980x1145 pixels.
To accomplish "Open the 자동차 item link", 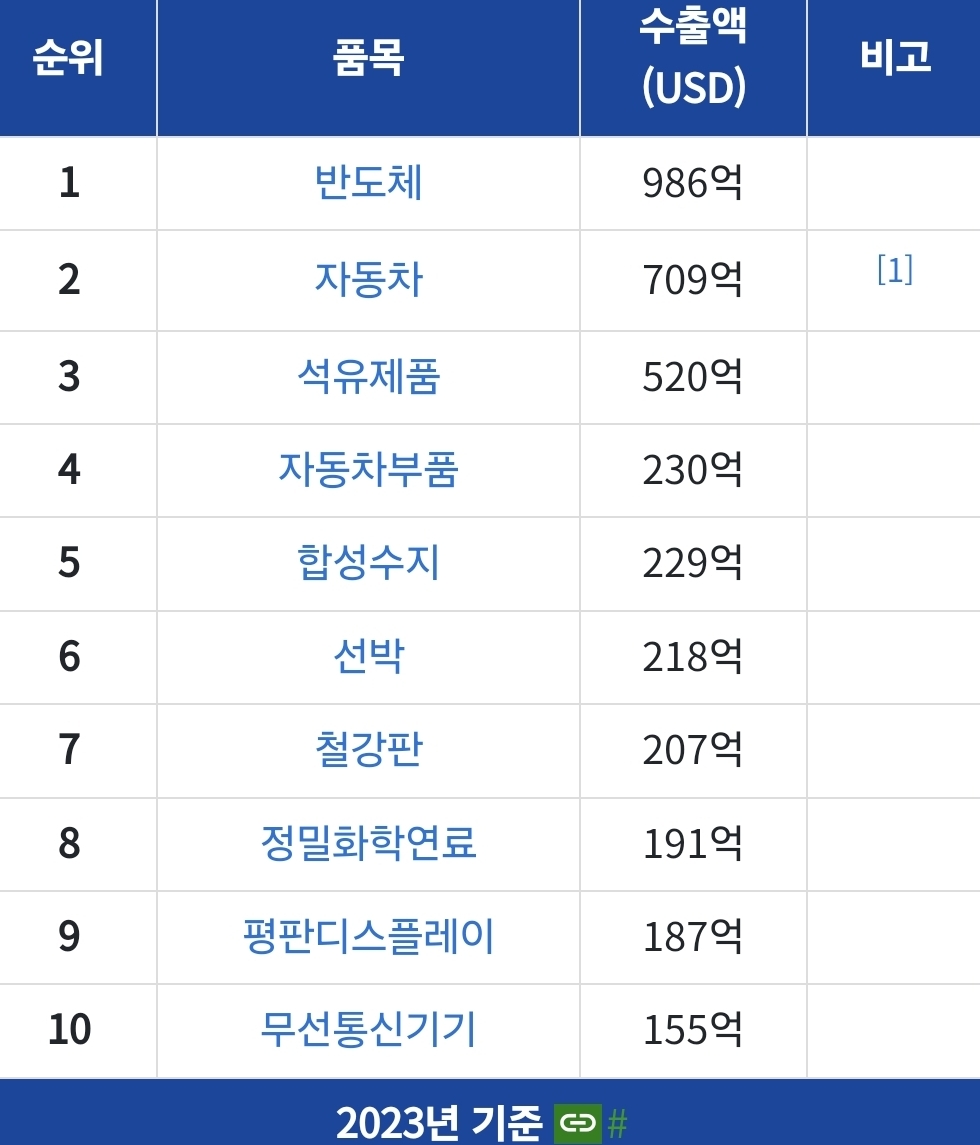I will 368,279.
